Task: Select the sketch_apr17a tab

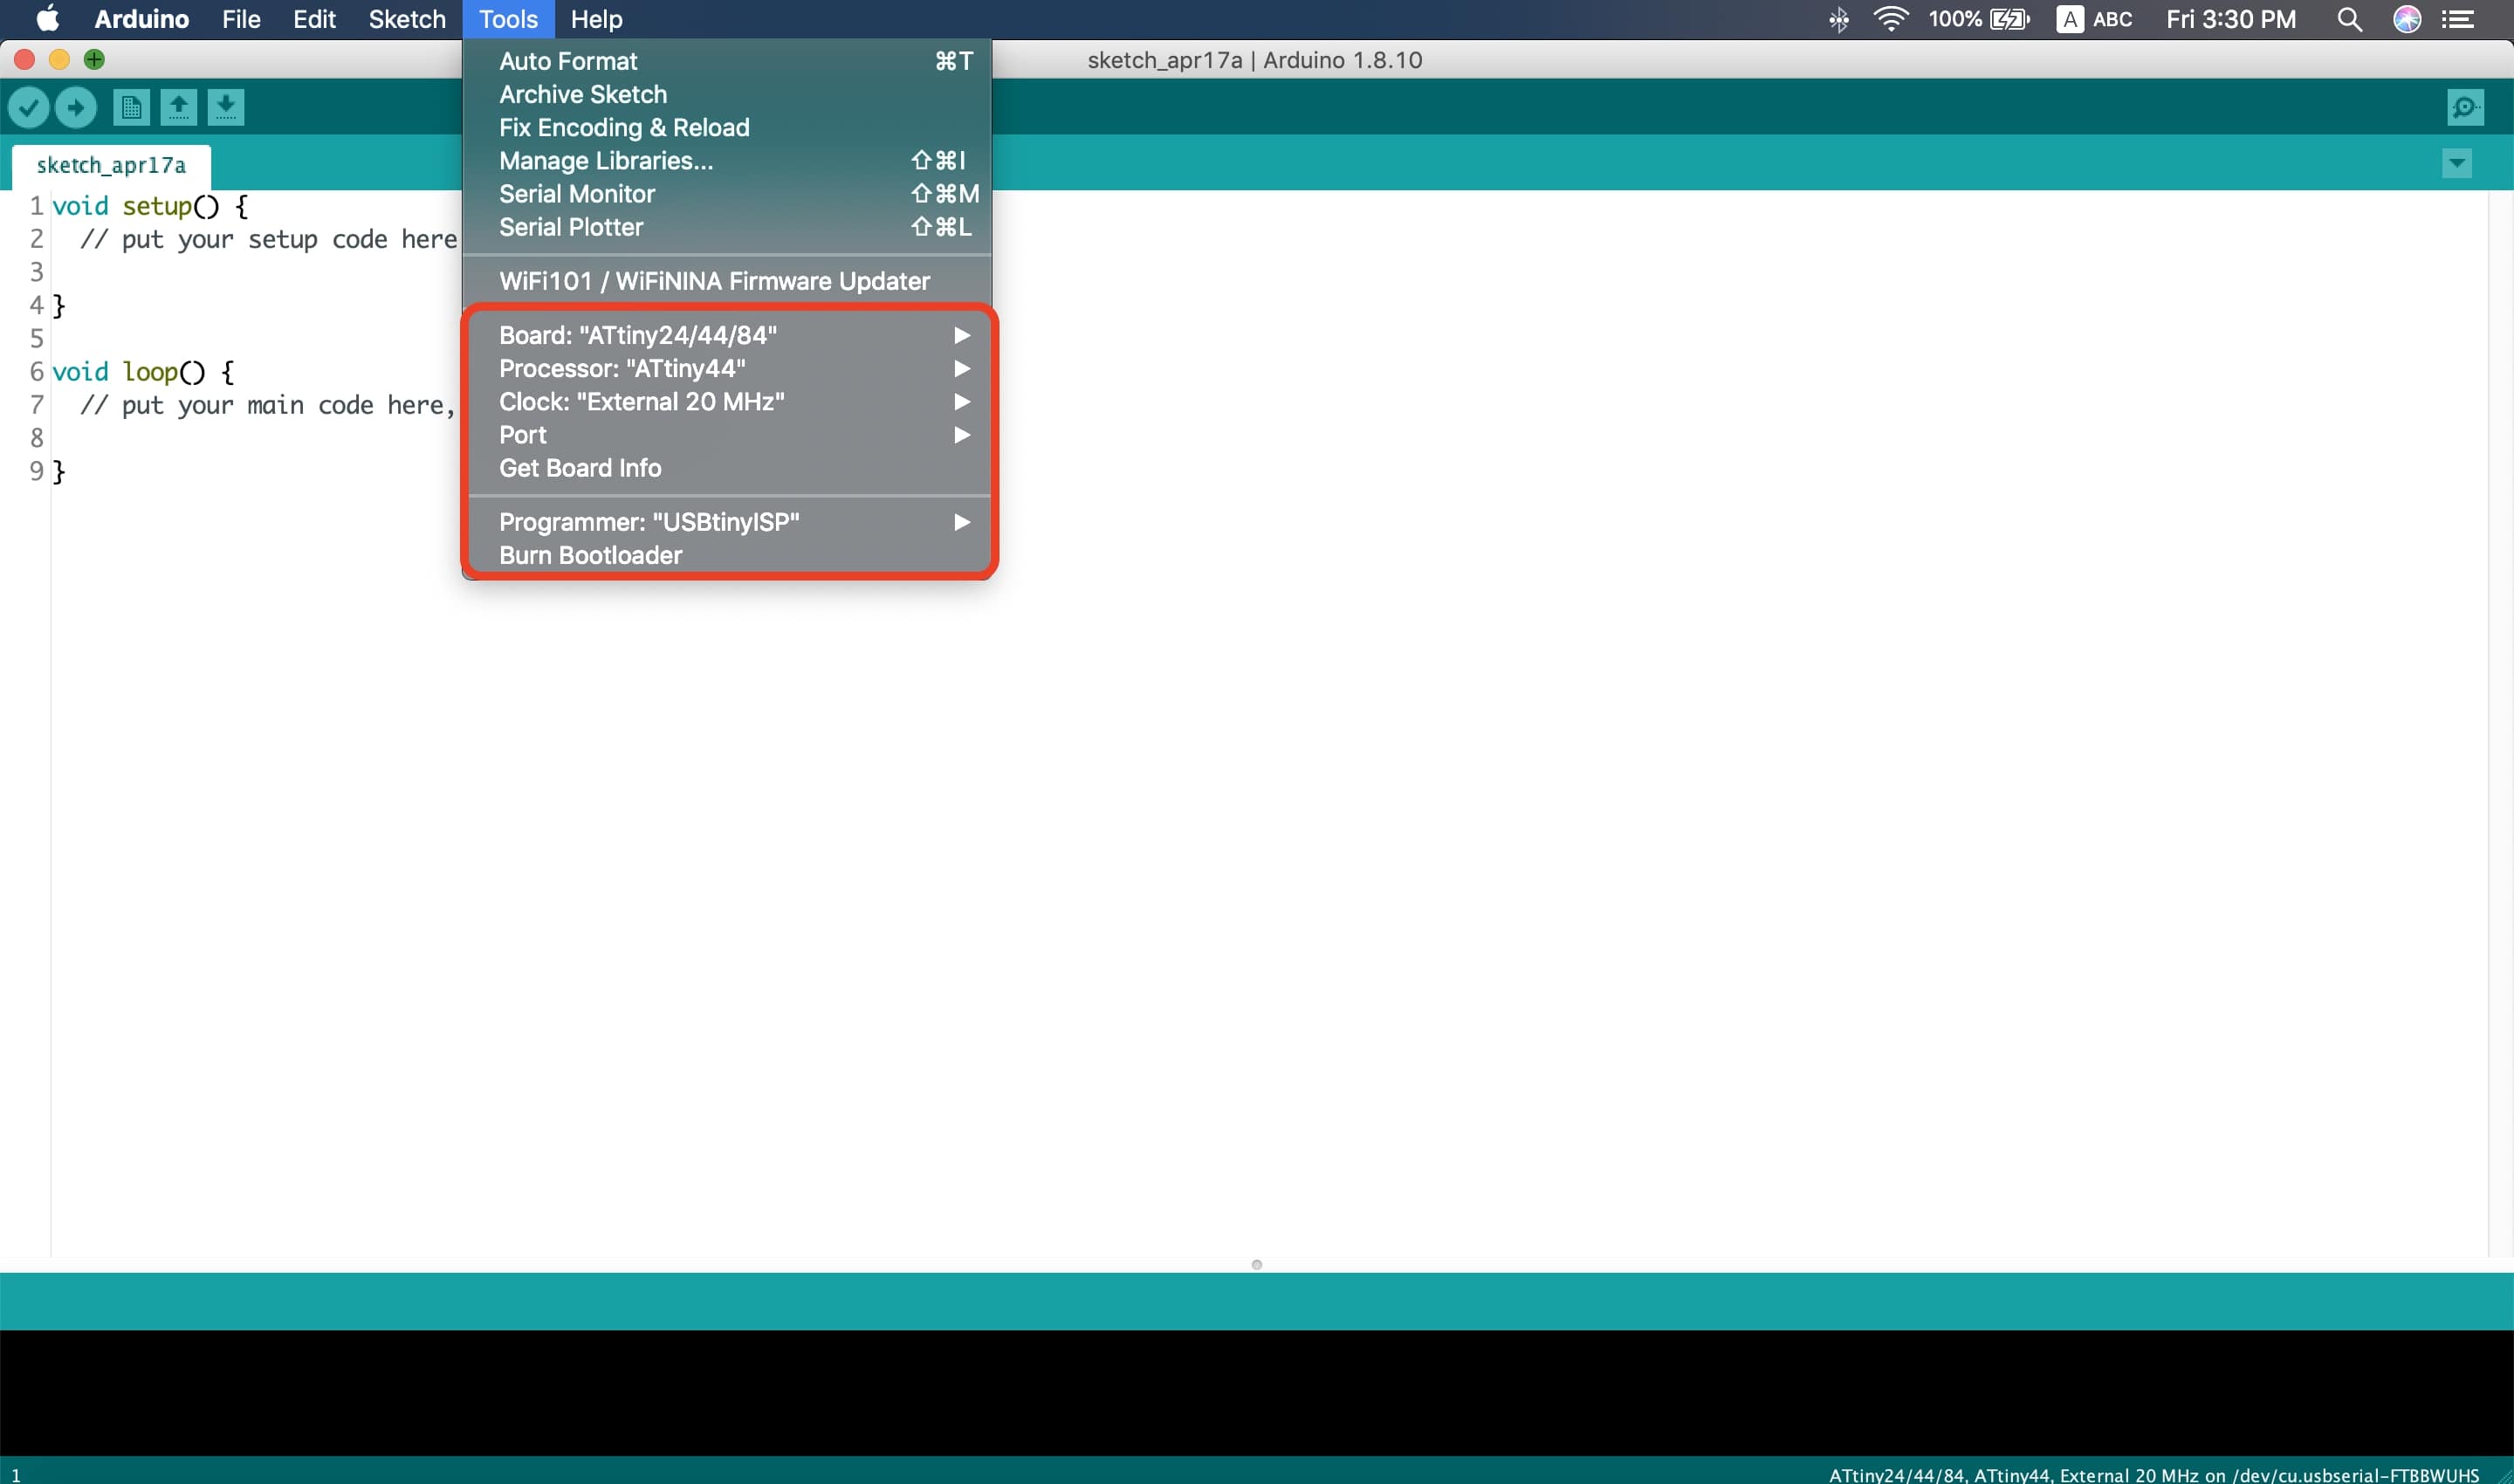Action: coord(111,165)
